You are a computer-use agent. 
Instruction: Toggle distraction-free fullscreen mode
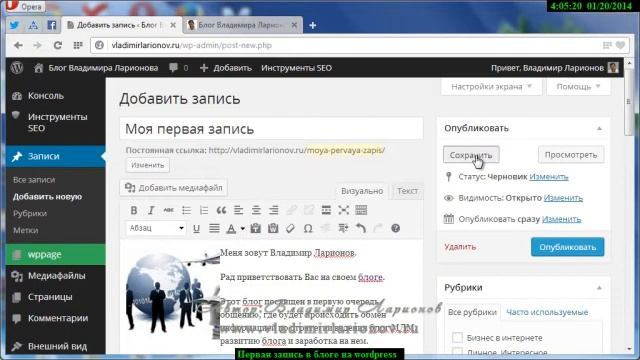point(344,210)
